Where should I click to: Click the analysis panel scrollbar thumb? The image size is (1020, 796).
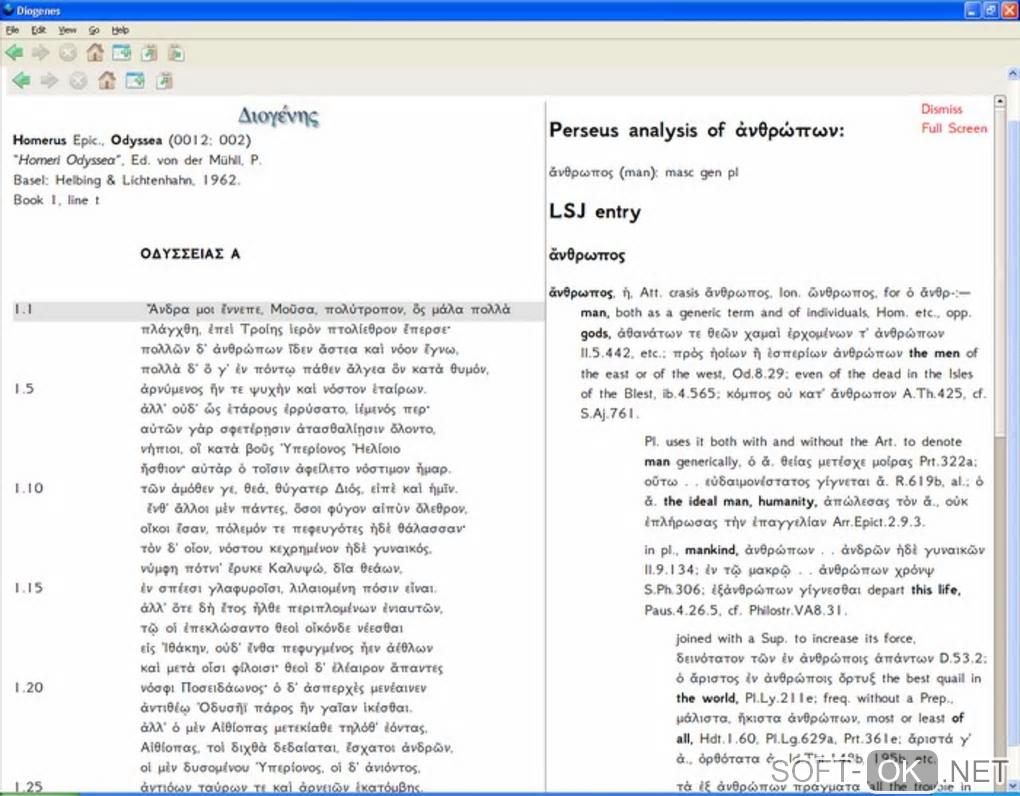1000,273
